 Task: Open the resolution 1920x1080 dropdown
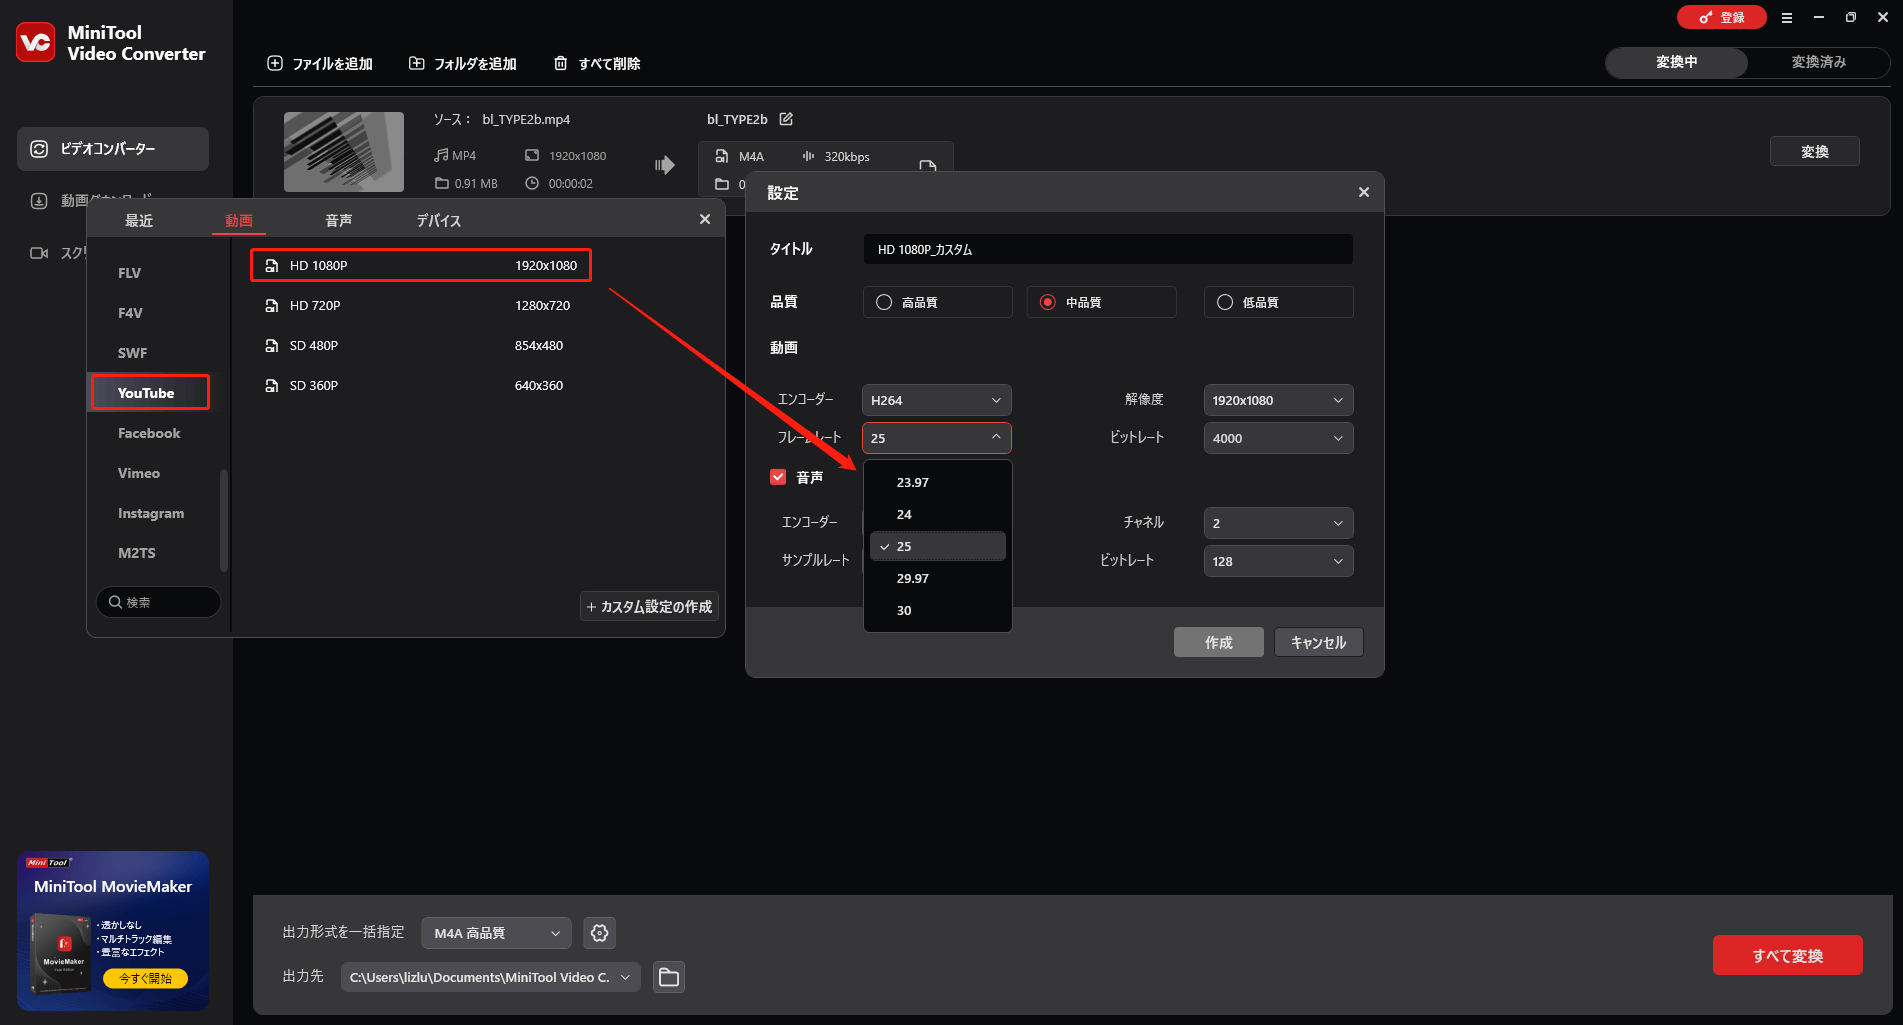coord(1279,400)
